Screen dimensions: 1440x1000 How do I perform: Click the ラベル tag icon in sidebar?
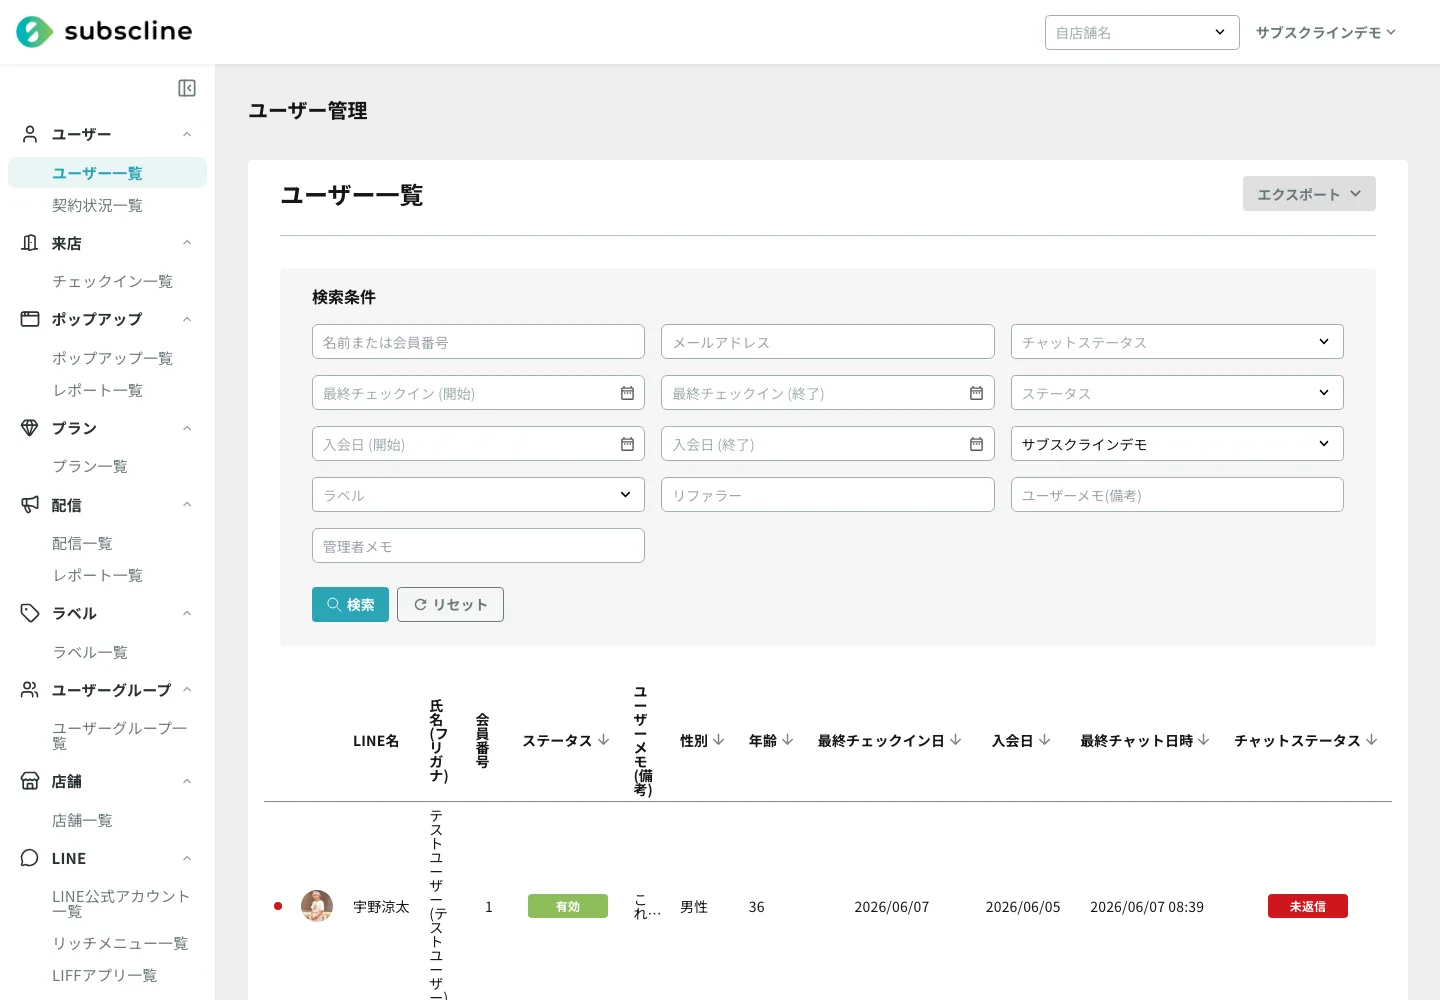point(30,613)
